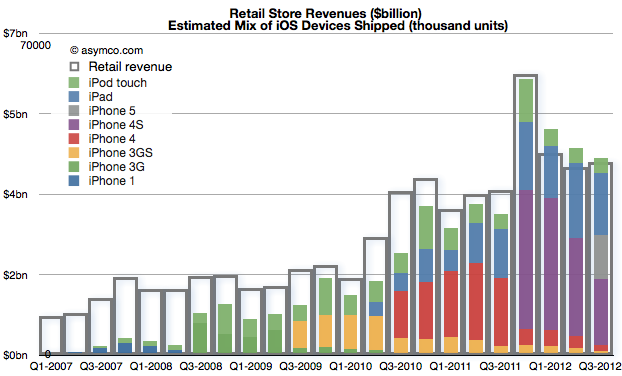Click the chart title Retail Store Revenues
Screen dimensions: 622x376
[325, 13]
